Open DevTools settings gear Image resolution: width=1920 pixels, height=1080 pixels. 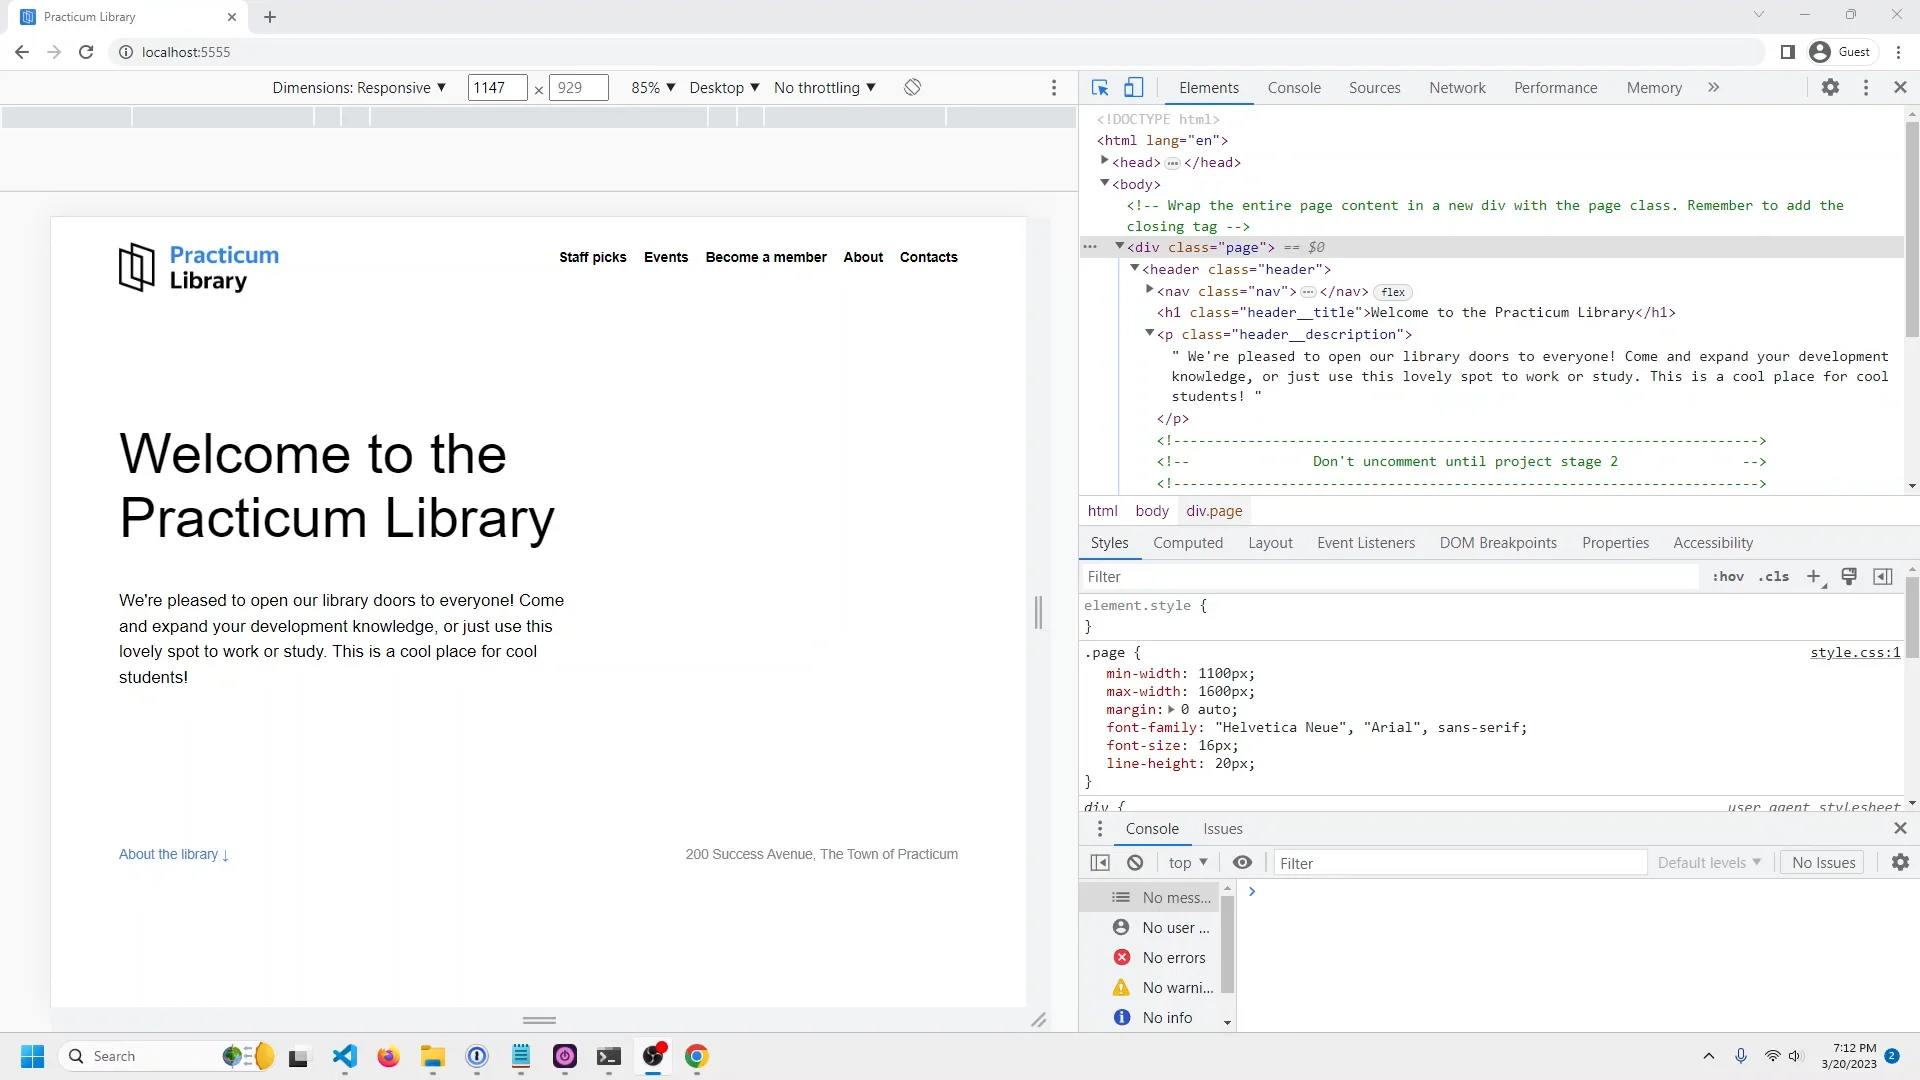coord(1831,87)
